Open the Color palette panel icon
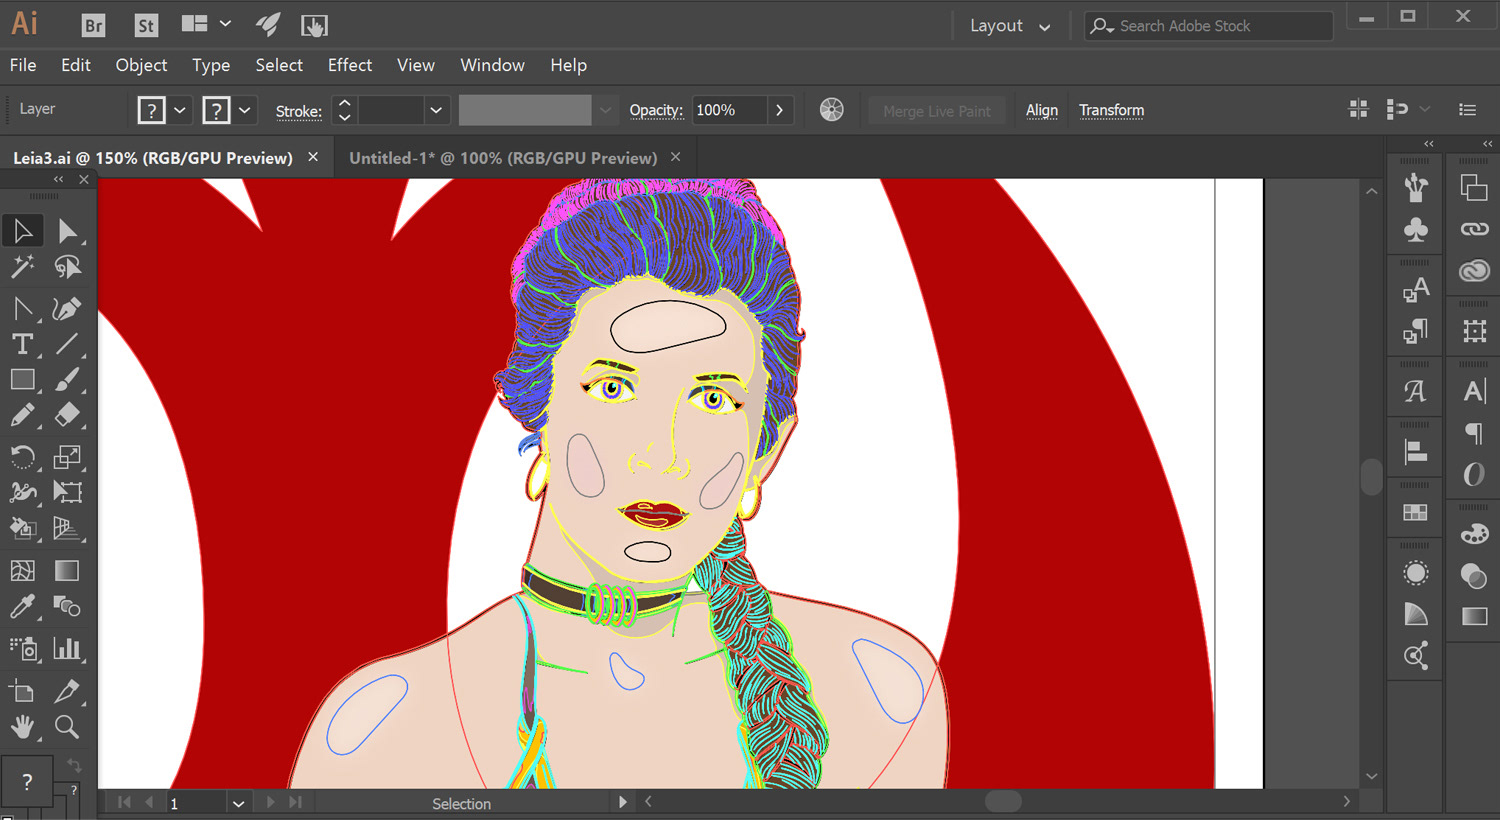This screenshot has height=820, width=1500. [1475, 534]
